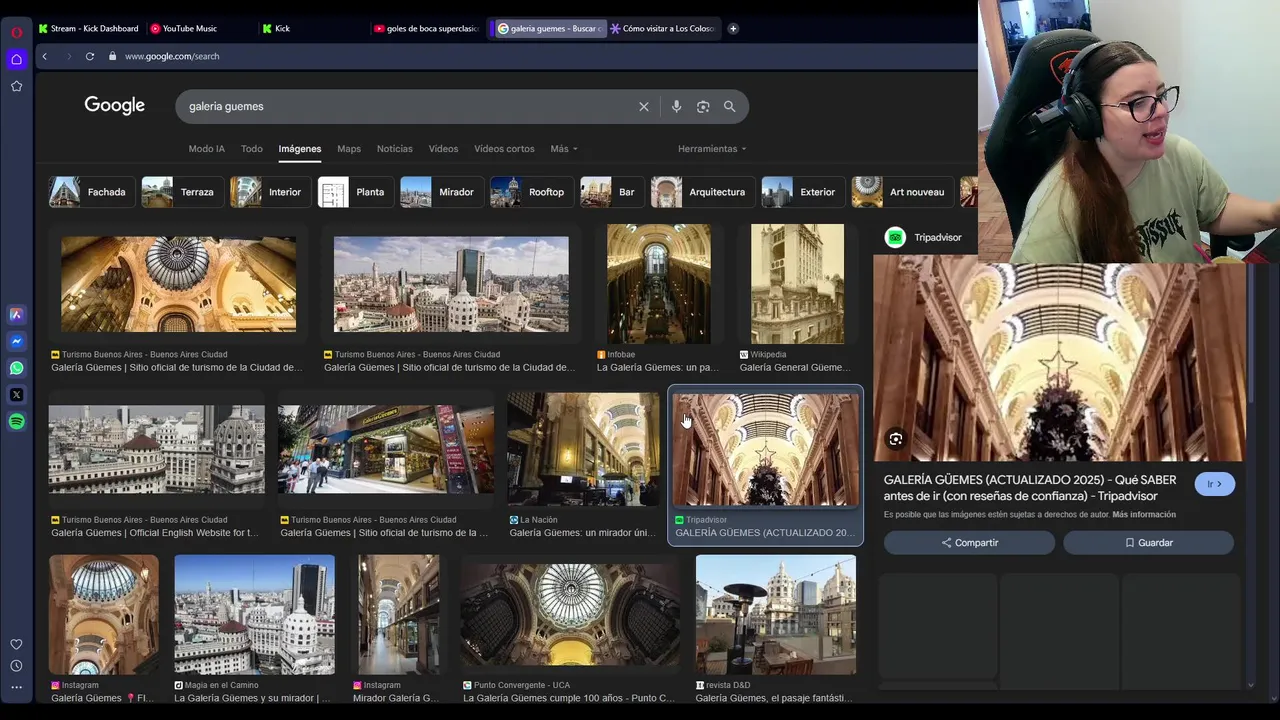The height and width of the screenshot is (720, 1280).
Task: Open Spotify in the Opera sidebar
Action: coord(16,422)
